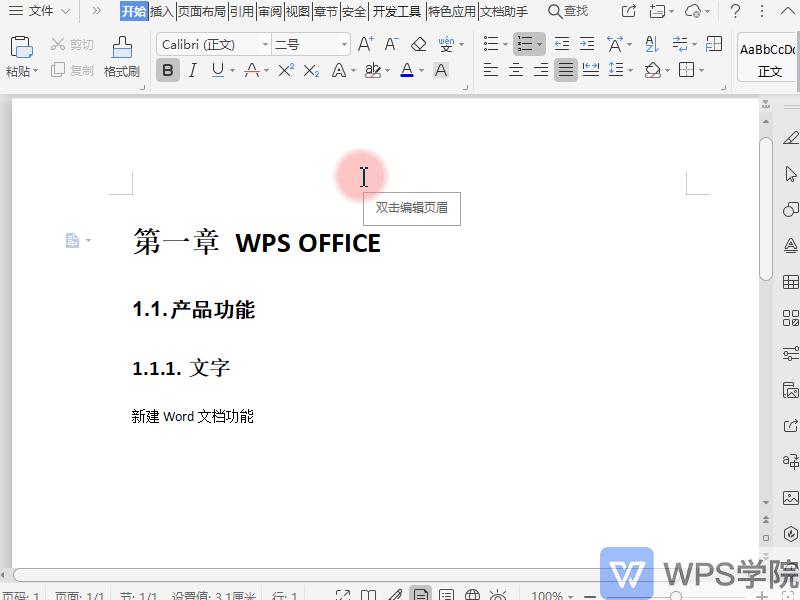Image resolution: width=800 pixels, height=600 pixels.
Task: Click the clear formatting eraser icon
Action: tap(419, 45)
